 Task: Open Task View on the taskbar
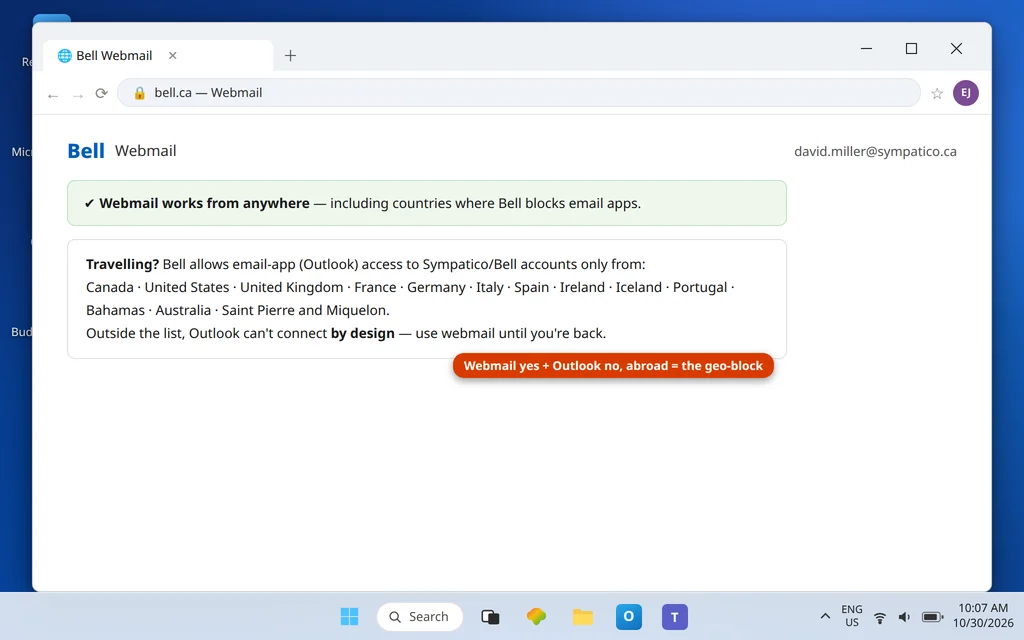490,616
